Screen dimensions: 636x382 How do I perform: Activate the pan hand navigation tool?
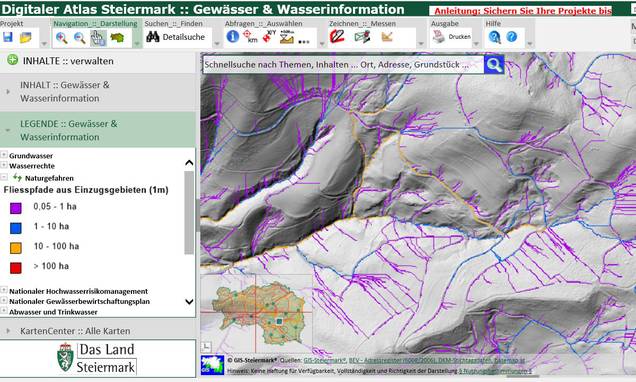coord(98,38)
